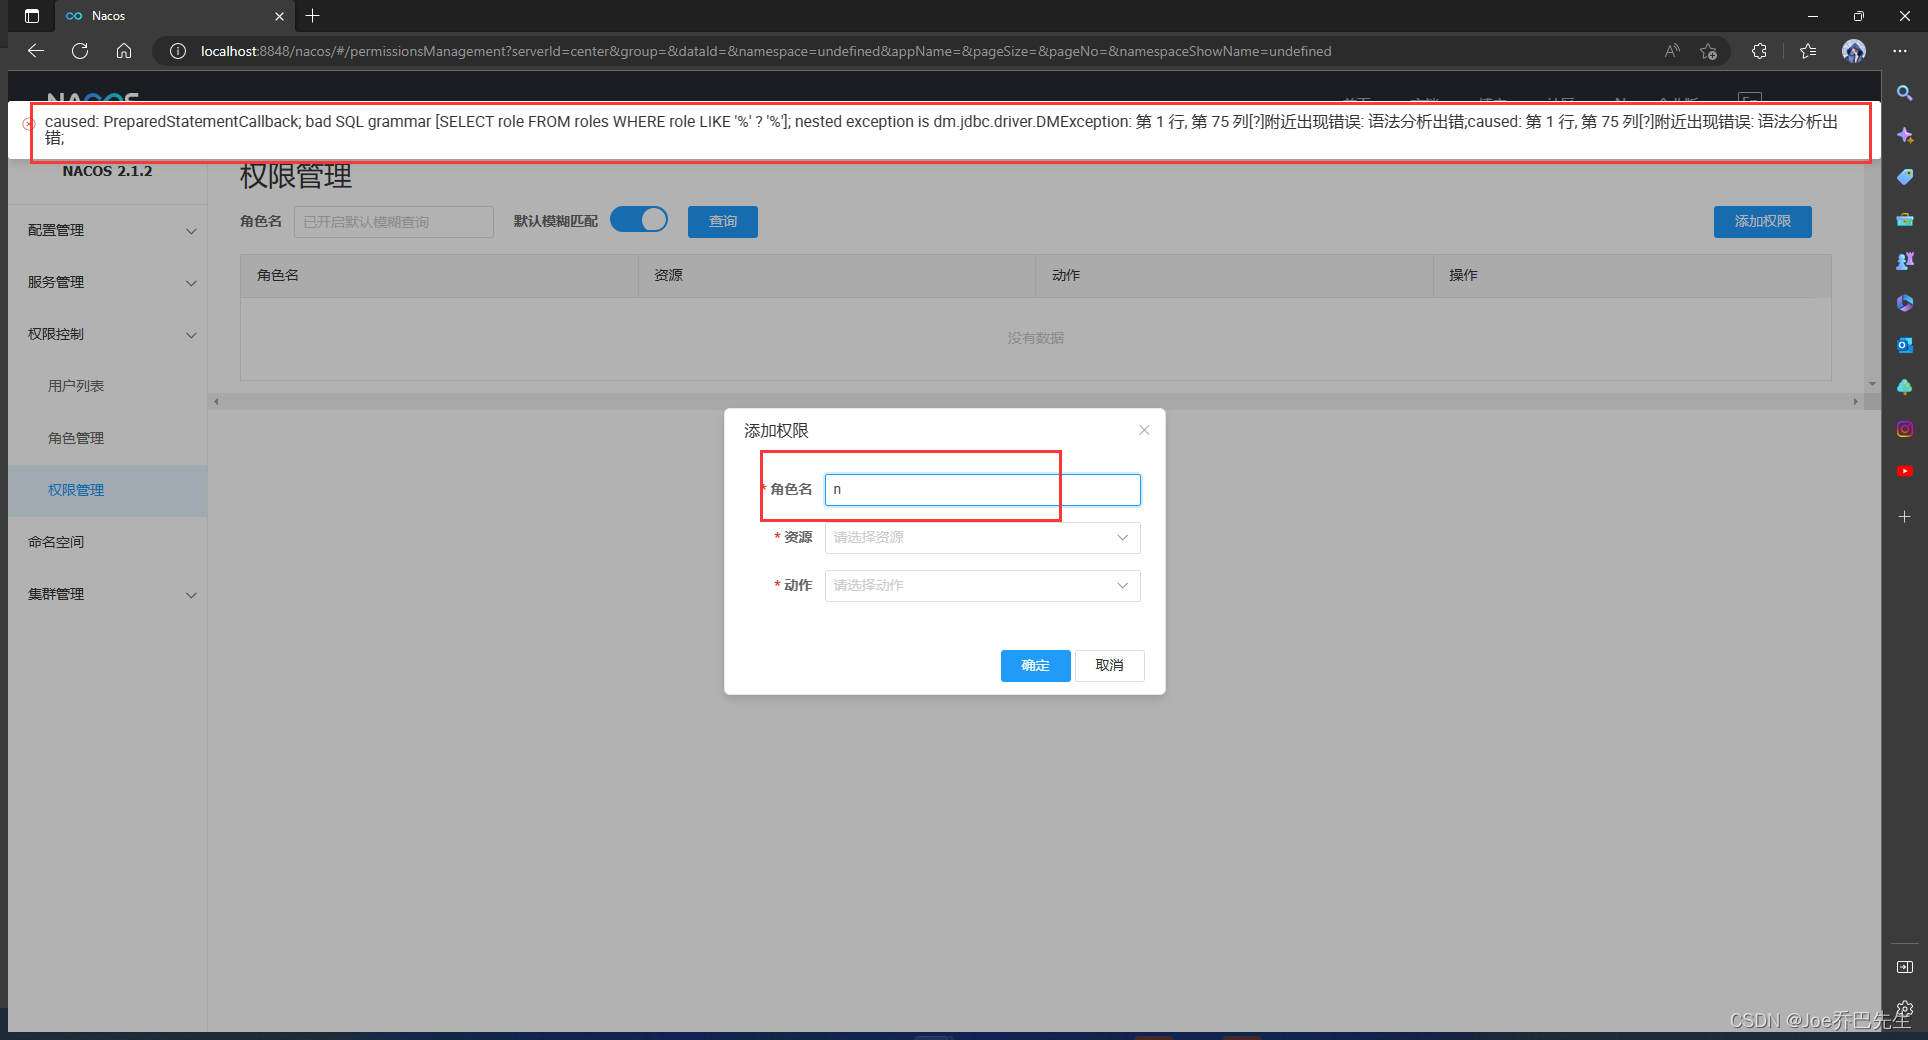The width and height of the screenshot is (1928, 1040).
Task: Click the 查询 button
Action: point(723,221)
